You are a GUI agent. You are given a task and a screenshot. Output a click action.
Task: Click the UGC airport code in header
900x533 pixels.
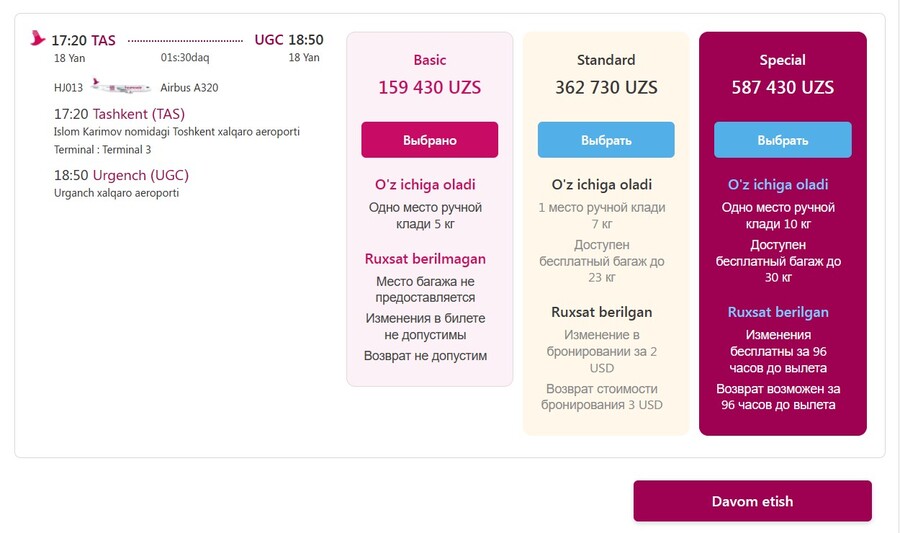click(x=269, y=40)
